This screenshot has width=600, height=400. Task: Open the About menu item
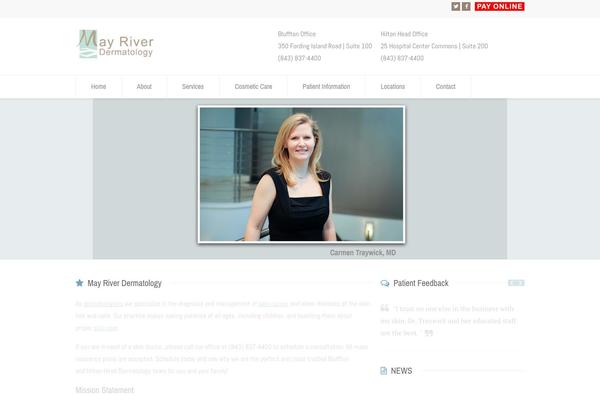pyautogui.click(x=144, y=87)
